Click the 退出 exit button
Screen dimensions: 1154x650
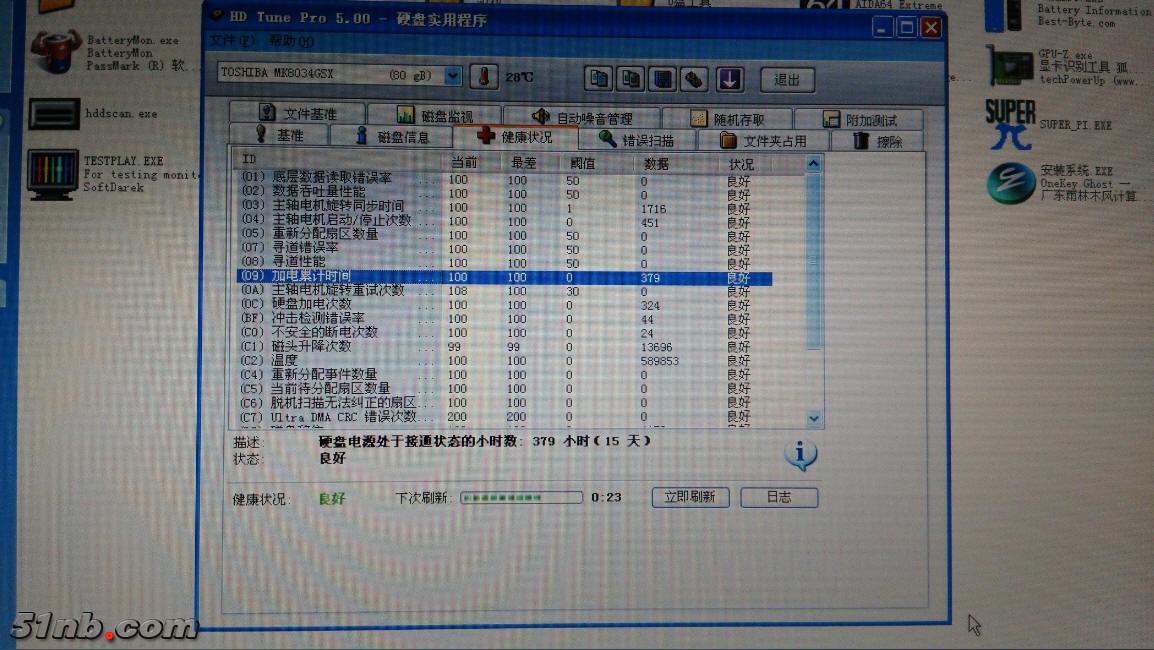(787, 80)
